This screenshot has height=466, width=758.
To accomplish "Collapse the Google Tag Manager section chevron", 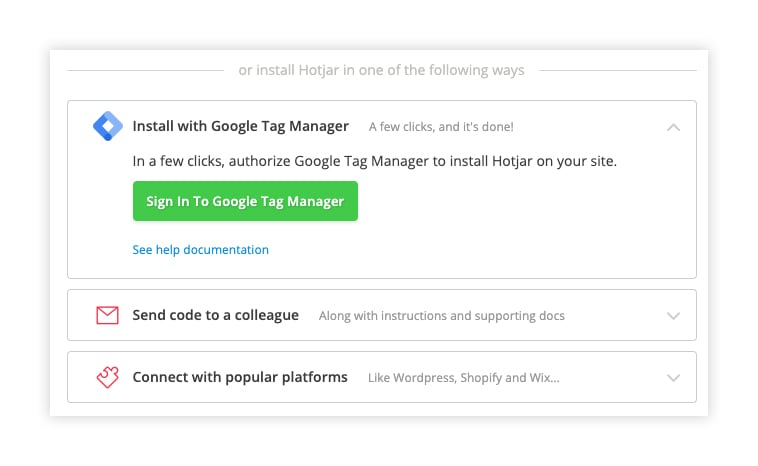I will (x=673, y=127).
